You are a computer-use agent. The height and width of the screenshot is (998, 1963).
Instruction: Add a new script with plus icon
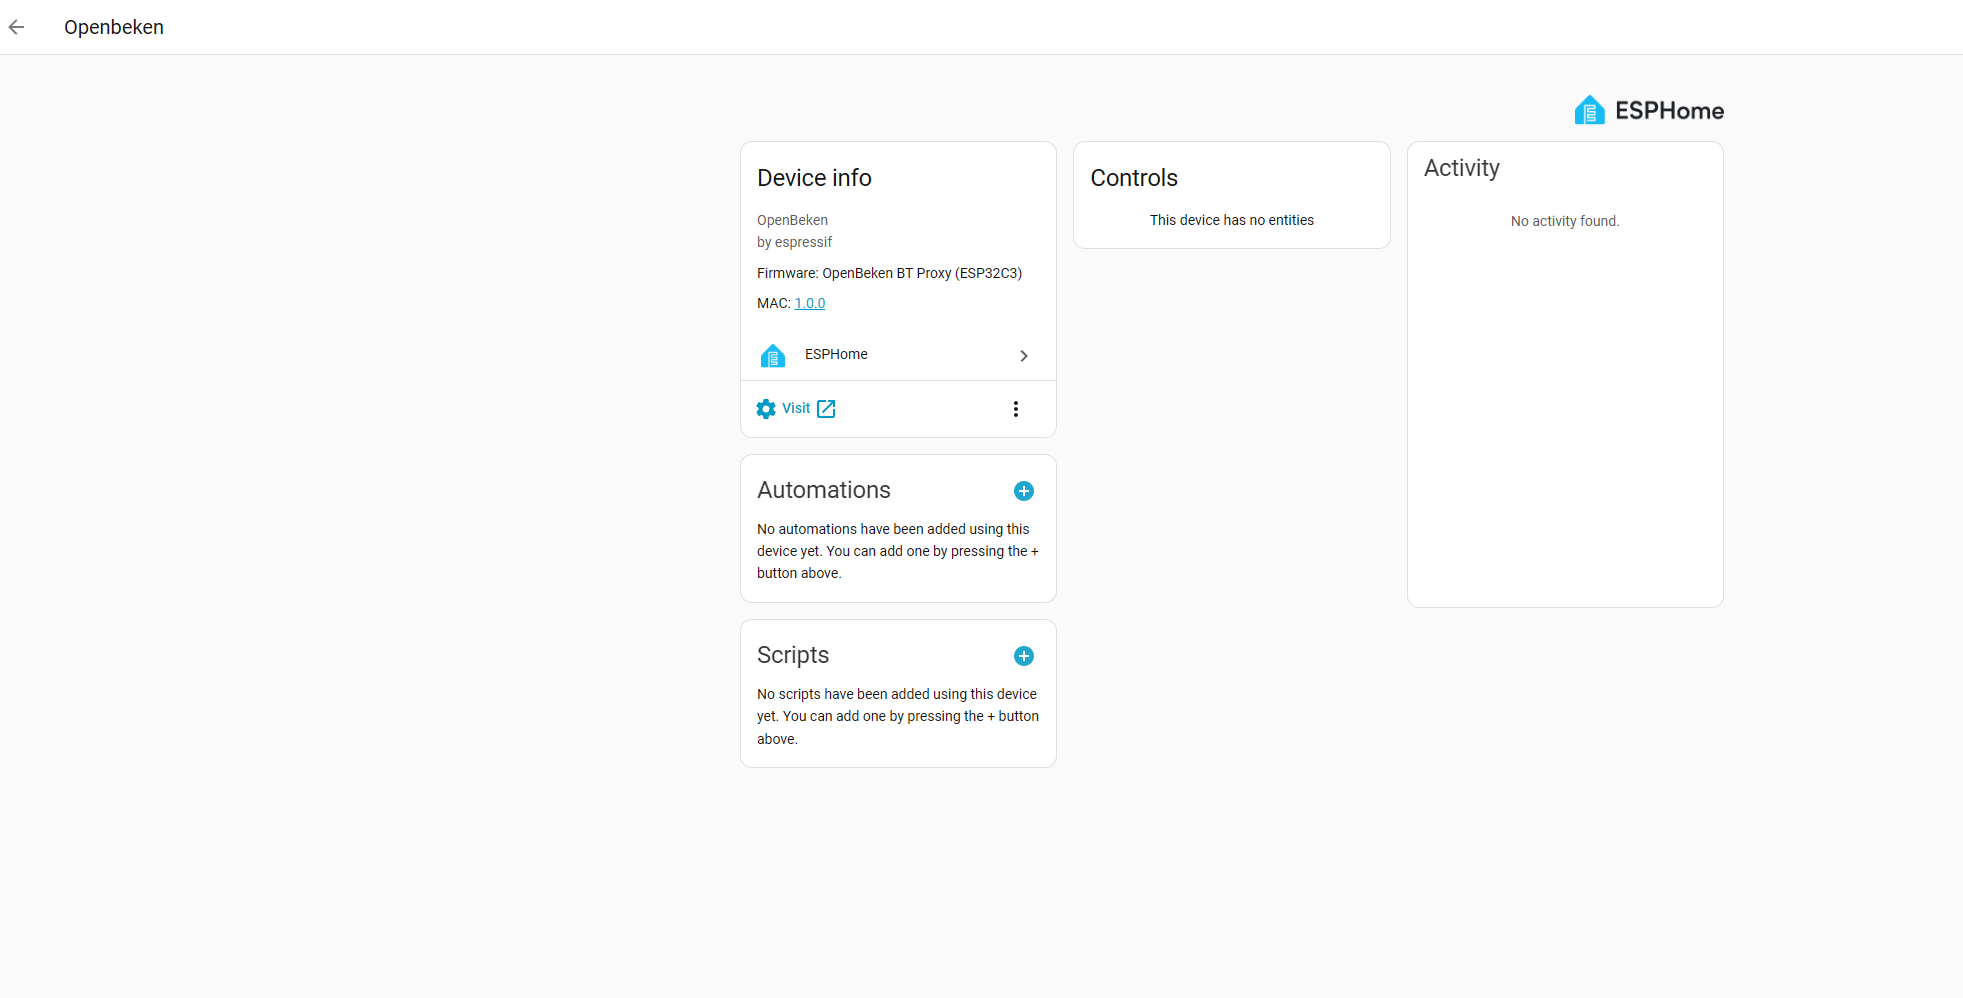click(x=1024, y=656)
